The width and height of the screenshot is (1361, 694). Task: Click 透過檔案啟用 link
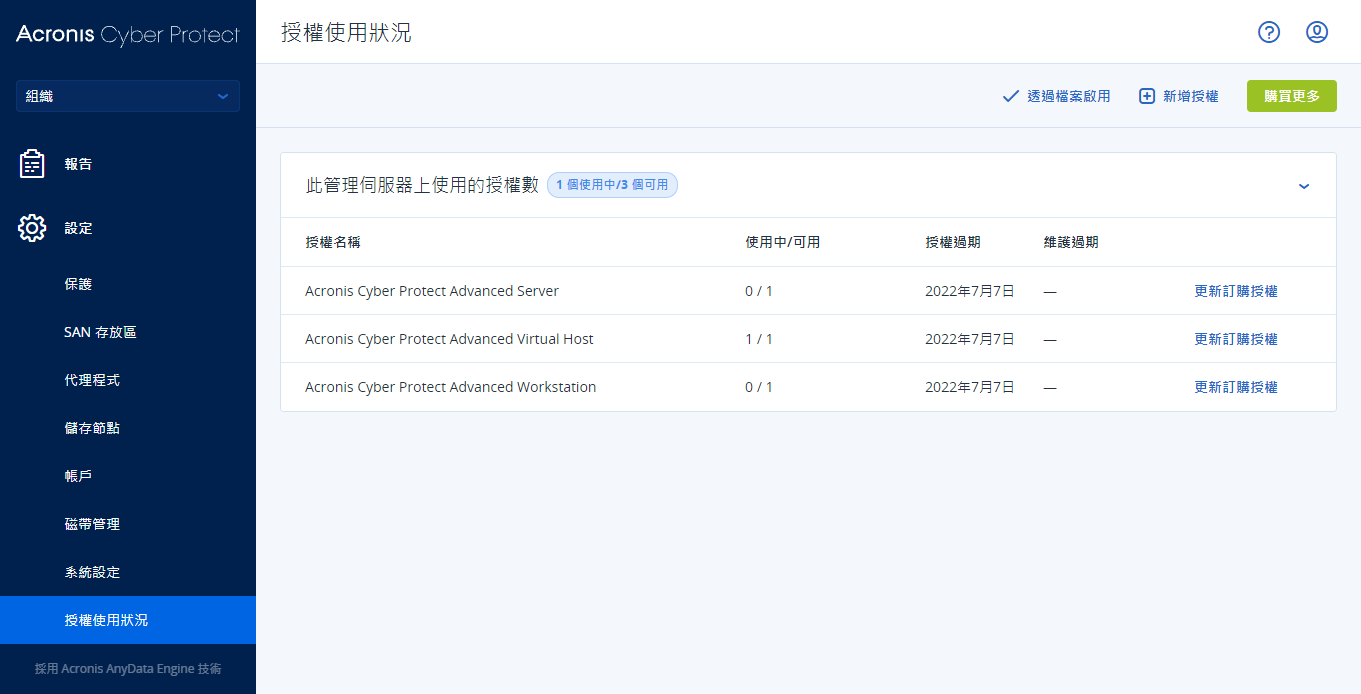[1069, 96]
